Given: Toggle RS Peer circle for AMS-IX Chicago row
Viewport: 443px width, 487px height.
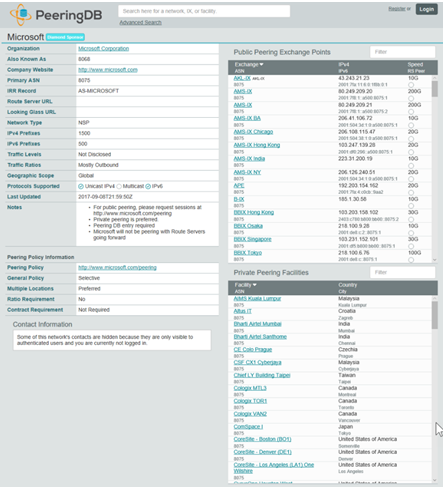Looking at the screenshot, I should click(411, 138).
